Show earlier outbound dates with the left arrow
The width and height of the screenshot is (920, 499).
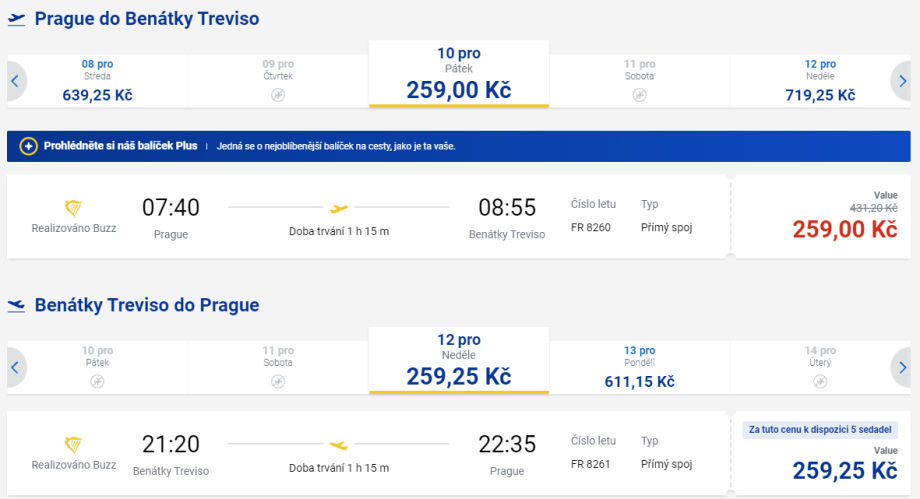tap(15, 81)
